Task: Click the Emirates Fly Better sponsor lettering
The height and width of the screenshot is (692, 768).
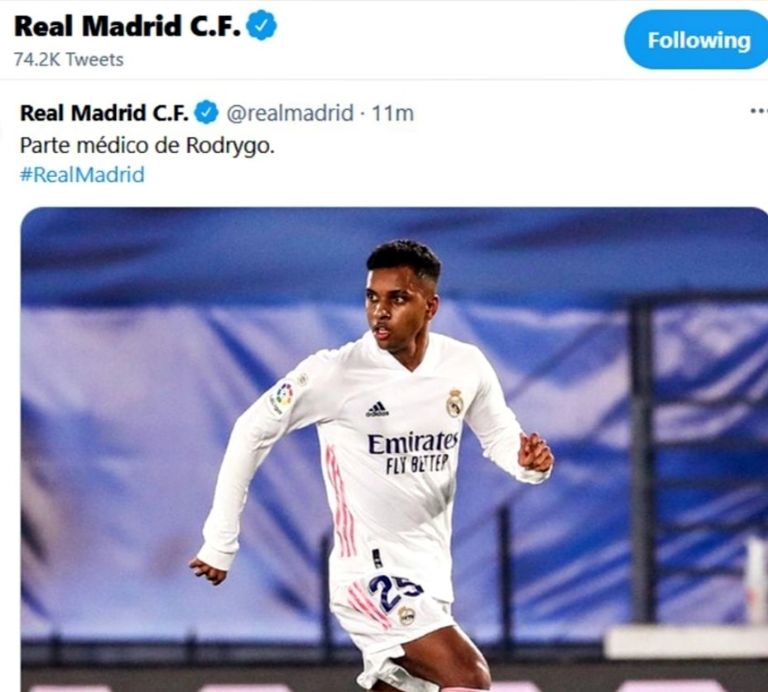Action: (x=413, y=453)
